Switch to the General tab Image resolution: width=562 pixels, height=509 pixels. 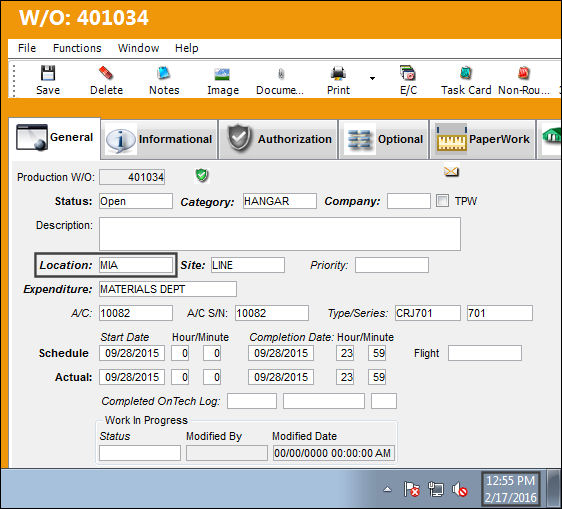[x=54, y=138]
